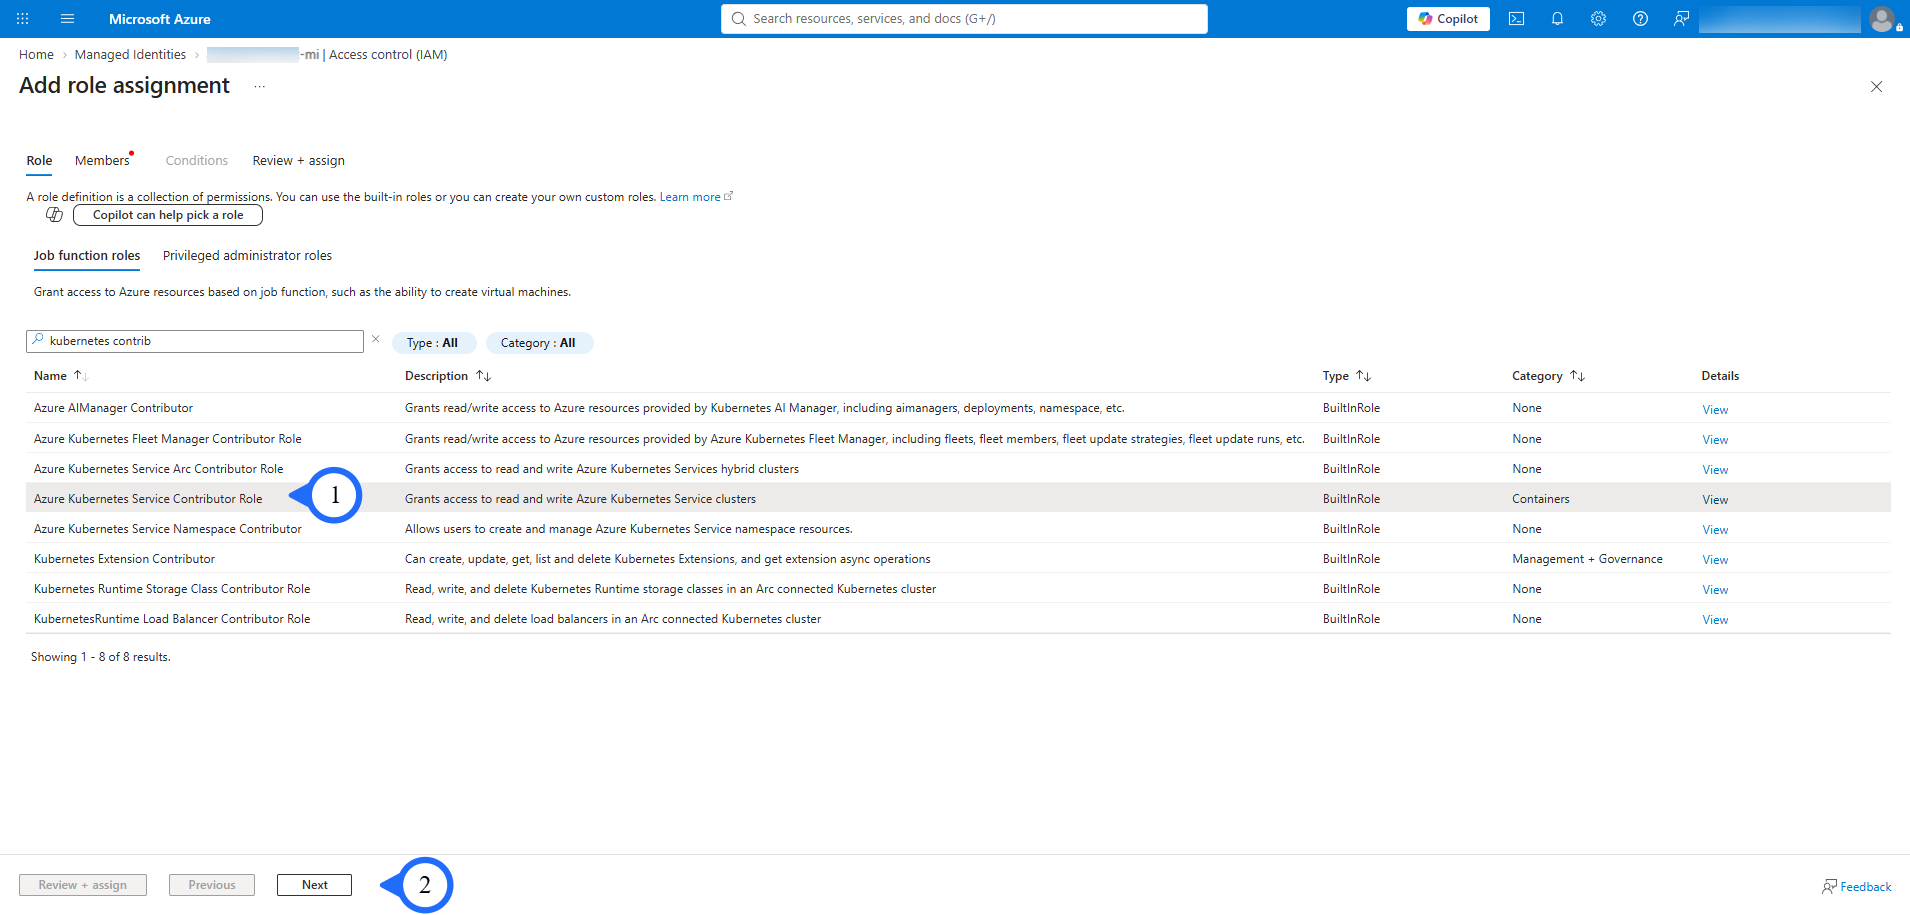The width and height of the screenshot is (1910, 915).
Task: View details for Kubernetes Extension Contributor
Action: [x=1715, y=560]
